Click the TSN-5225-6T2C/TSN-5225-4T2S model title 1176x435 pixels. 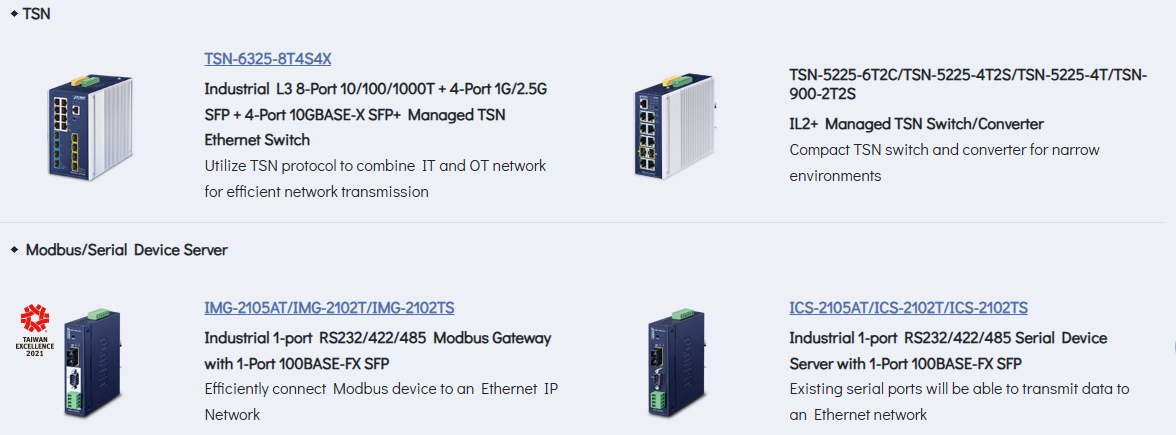[x=968, y=85]
